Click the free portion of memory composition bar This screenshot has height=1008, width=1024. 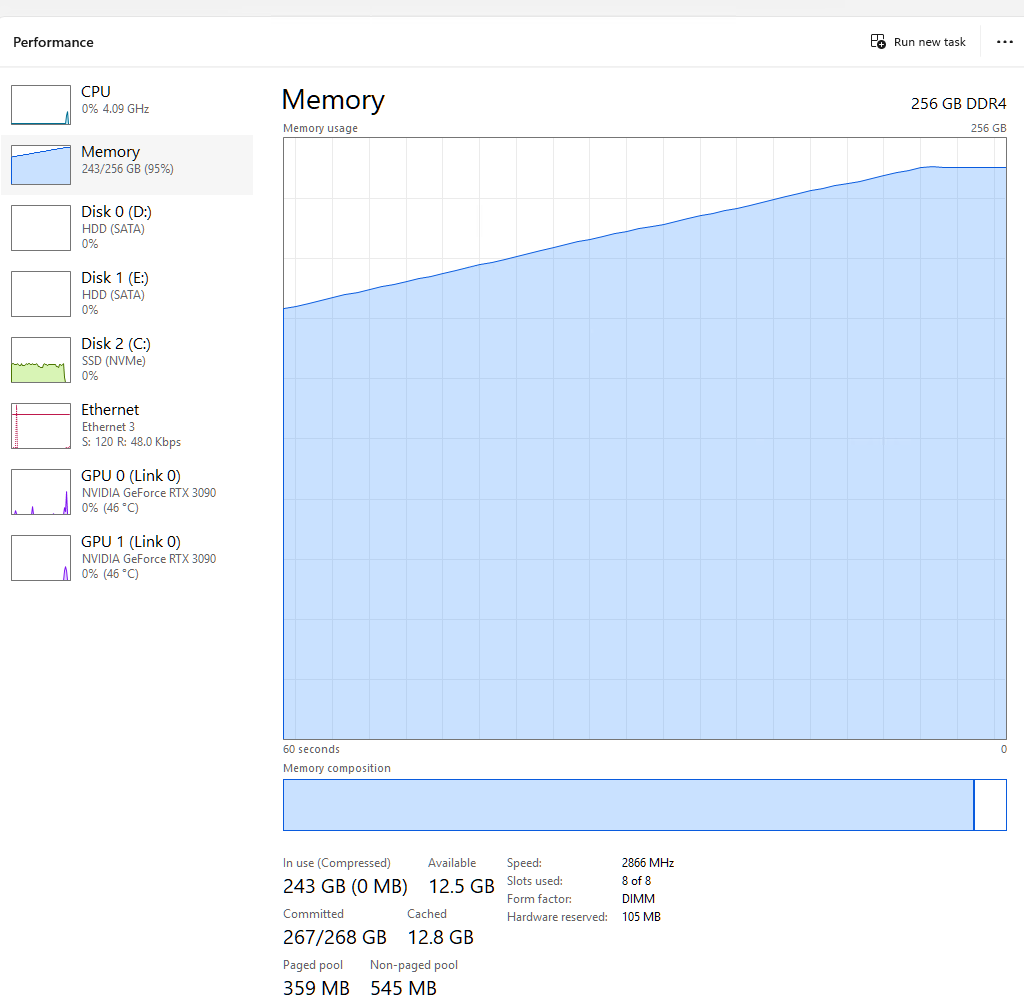pos(991,805)
